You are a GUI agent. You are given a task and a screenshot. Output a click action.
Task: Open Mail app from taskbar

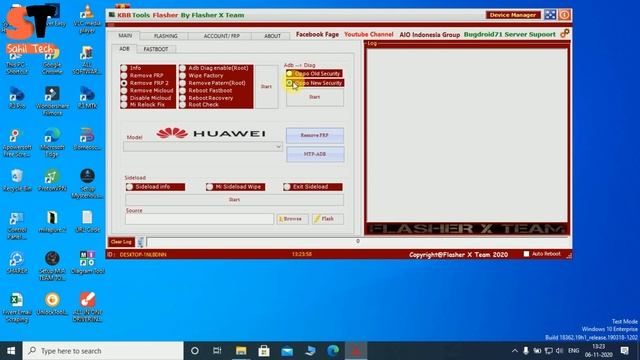(287, 351)
